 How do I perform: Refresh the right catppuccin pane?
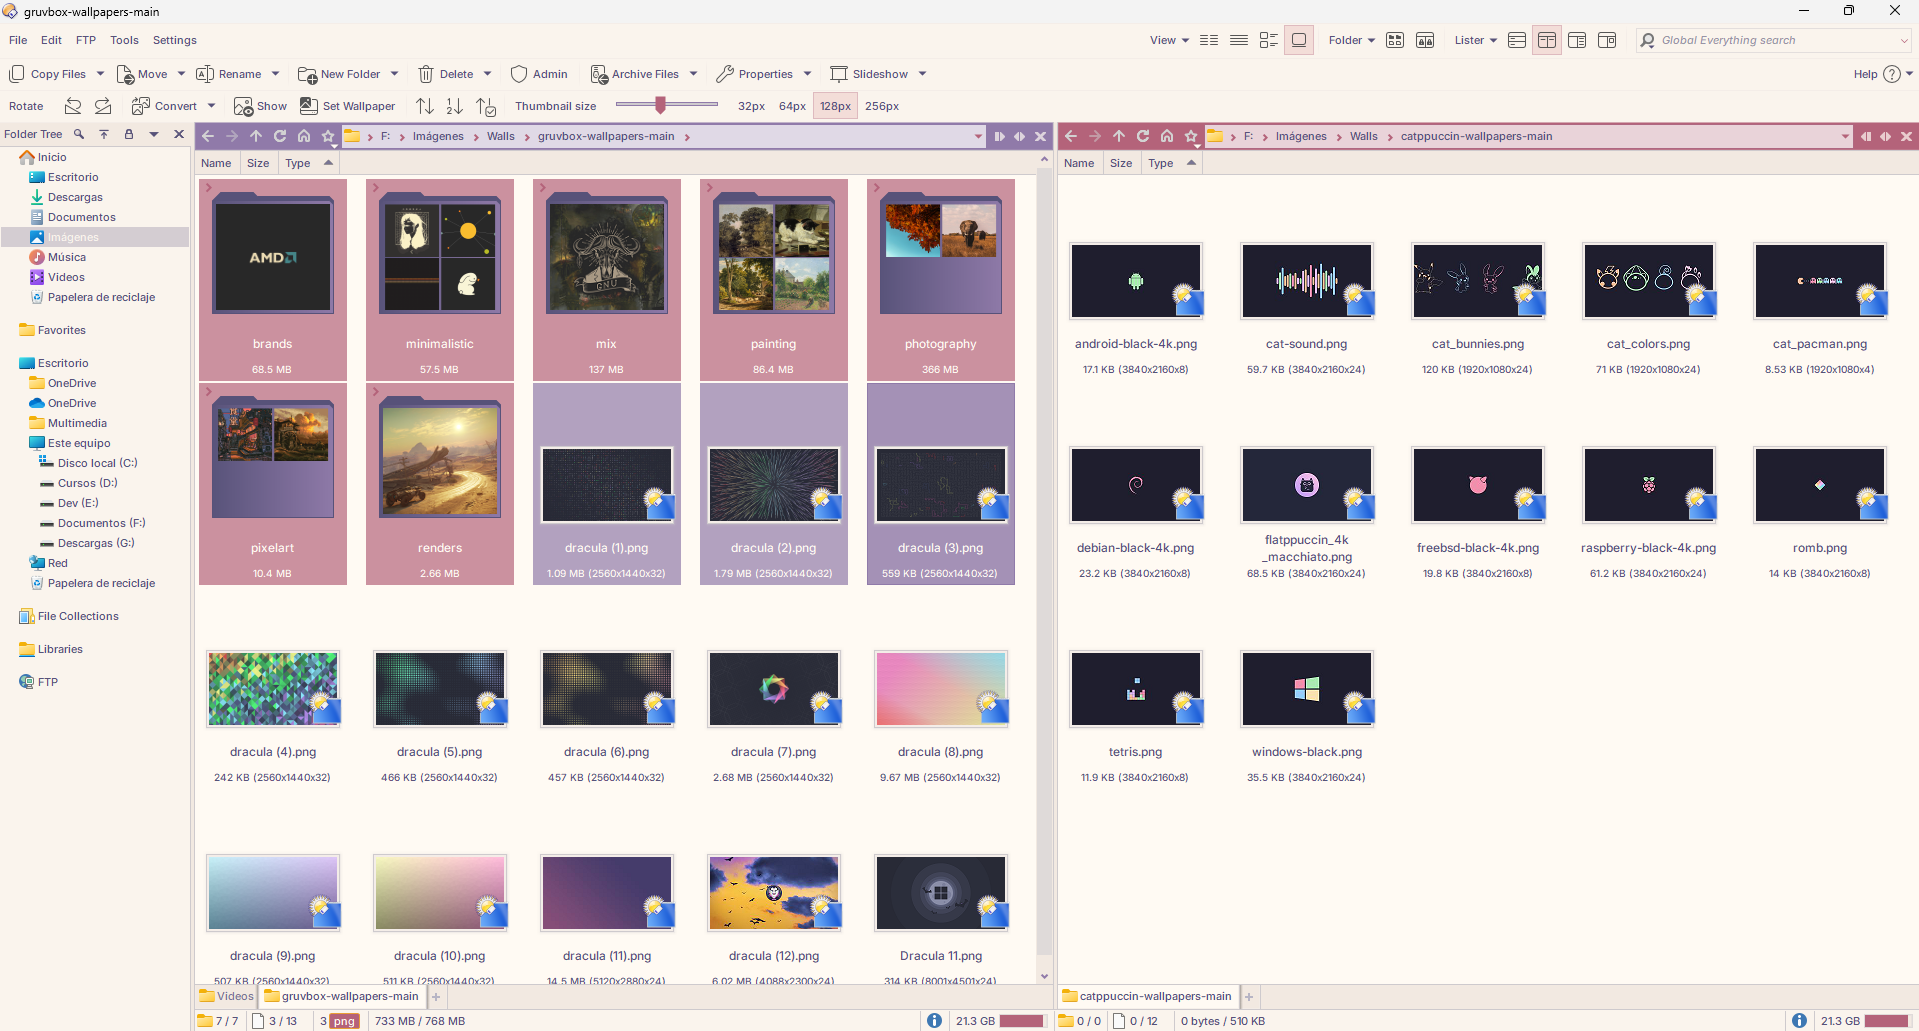coord(1143,136)
